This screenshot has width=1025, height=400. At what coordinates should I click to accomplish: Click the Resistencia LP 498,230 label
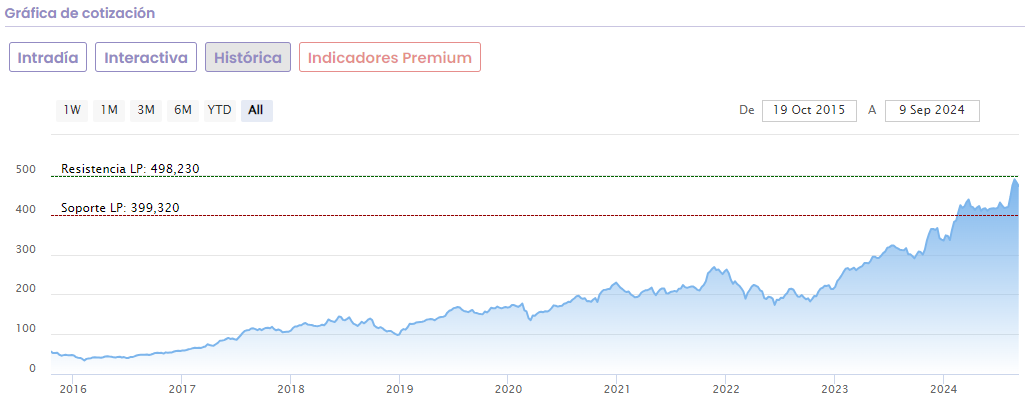click(130, 168)
